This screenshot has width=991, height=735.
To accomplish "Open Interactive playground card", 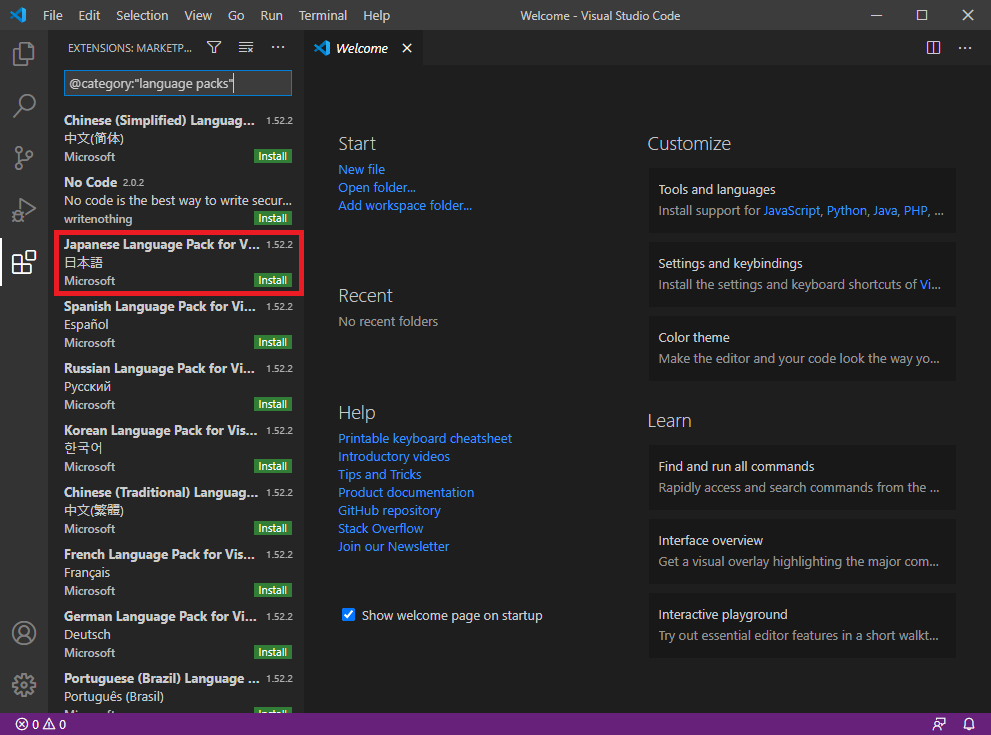I will [x=801, y=625].
